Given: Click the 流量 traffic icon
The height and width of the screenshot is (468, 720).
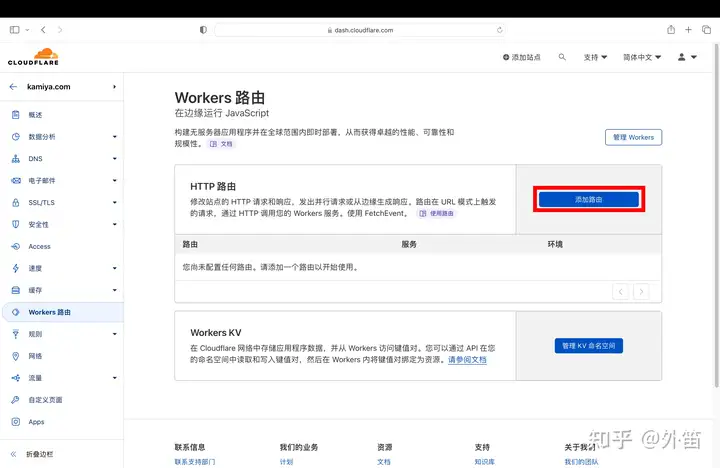Looking at the screenshot, I should 16,378.
